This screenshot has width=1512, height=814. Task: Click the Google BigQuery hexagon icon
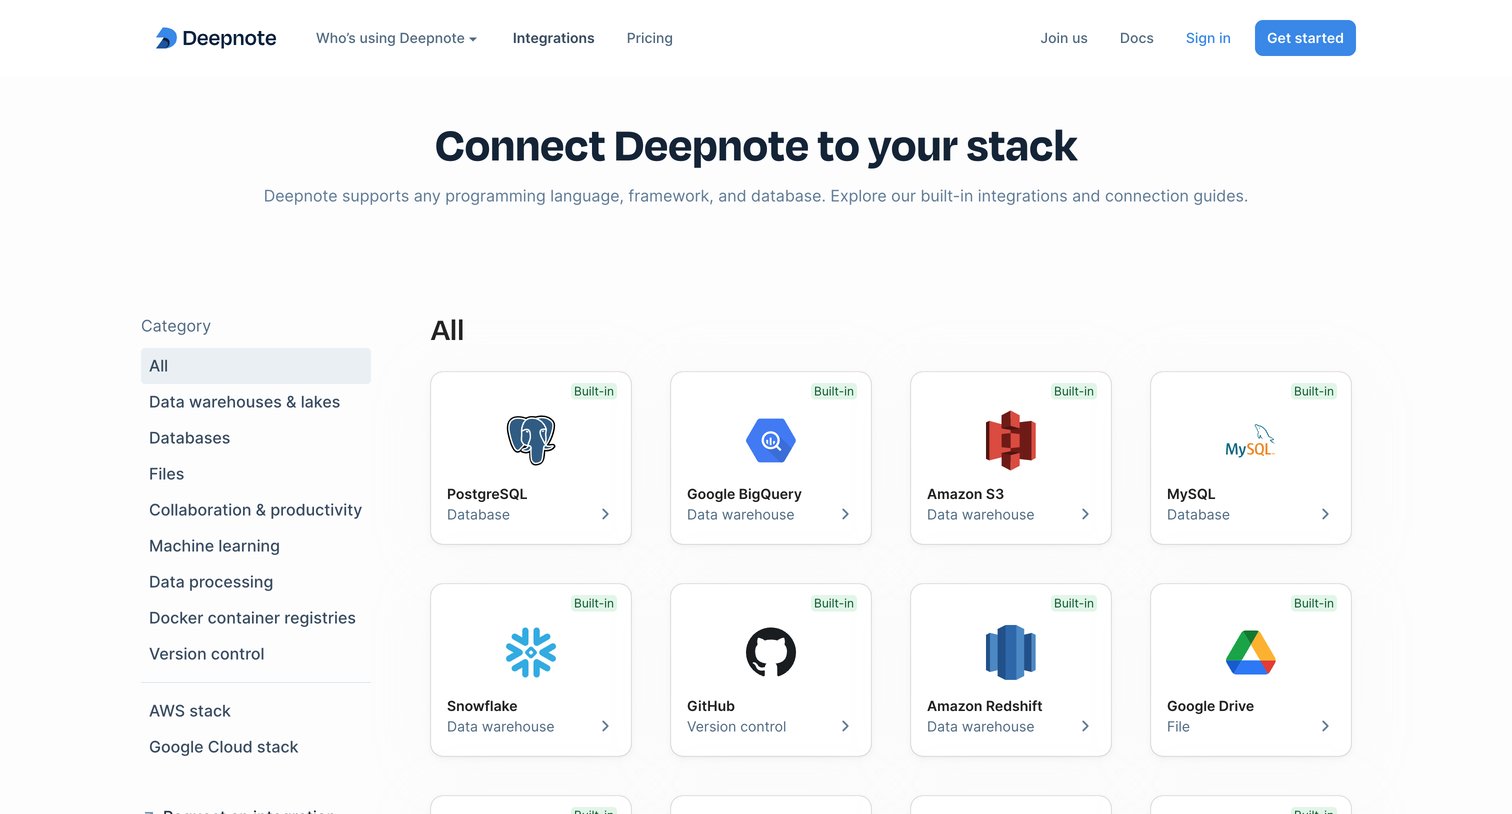click(771, 440)
